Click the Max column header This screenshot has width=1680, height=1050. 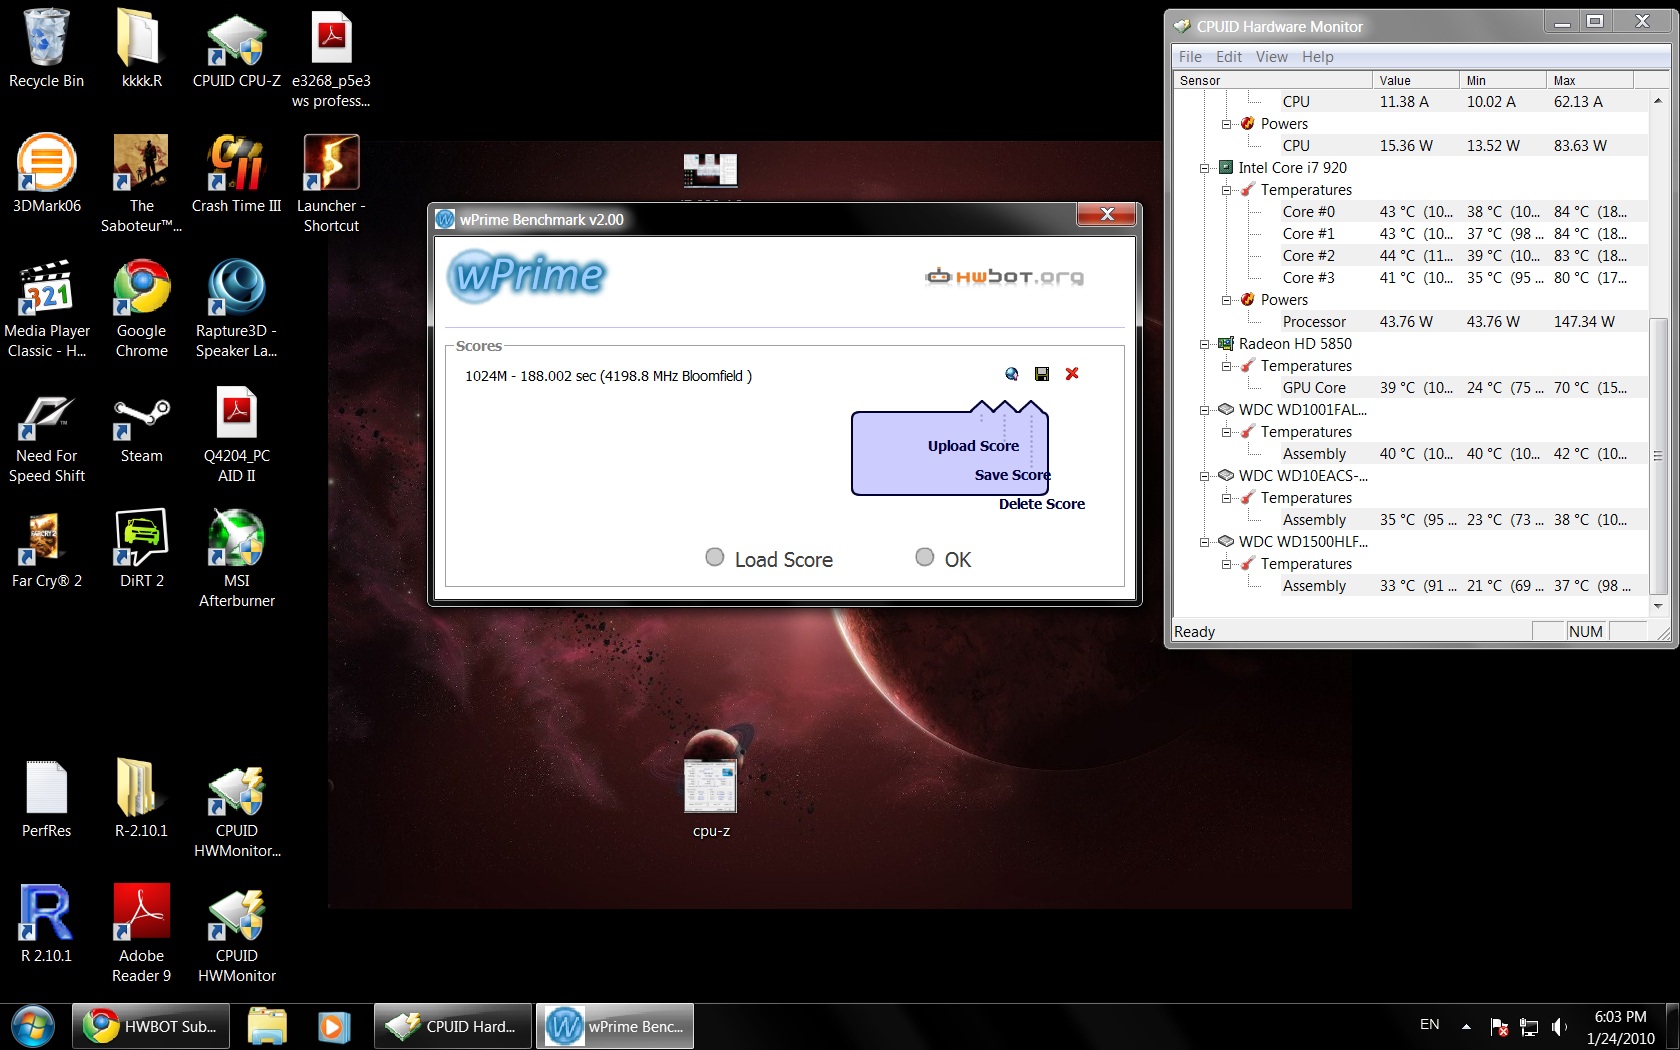pos(1590,80)
